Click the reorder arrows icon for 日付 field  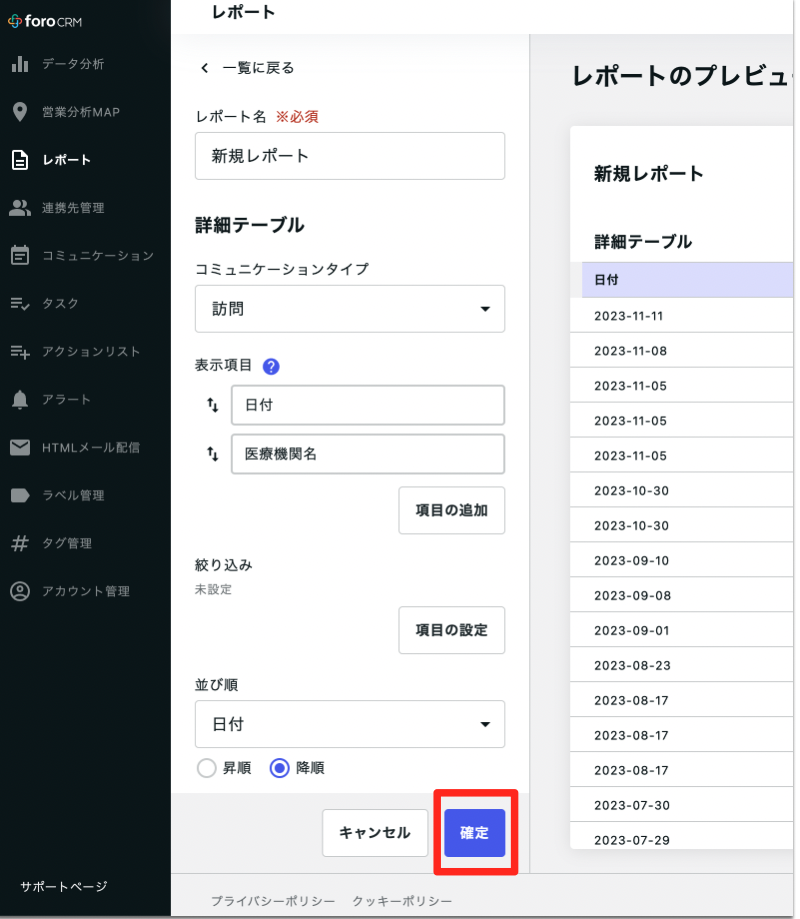point(213,405)
